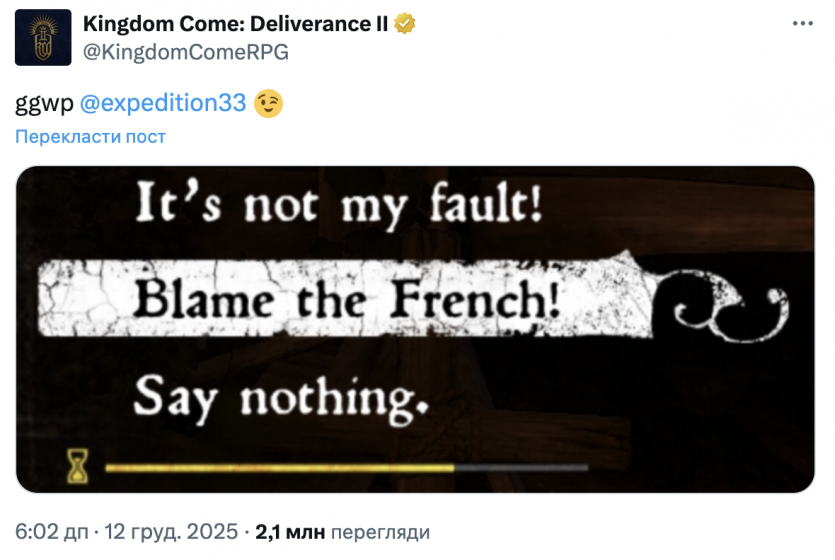Click the dark unfilled end of timer bar
The height and width of the screenshot is (560, 835).
tap(520, 466)
